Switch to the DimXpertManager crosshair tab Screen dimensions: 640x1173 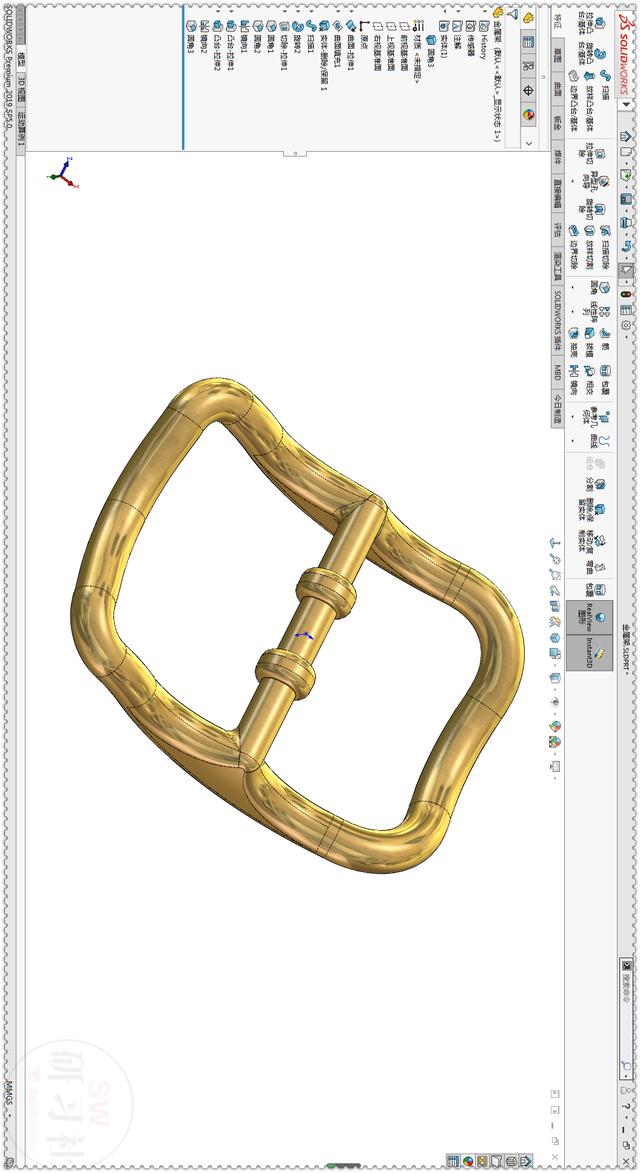coord(528,91)
